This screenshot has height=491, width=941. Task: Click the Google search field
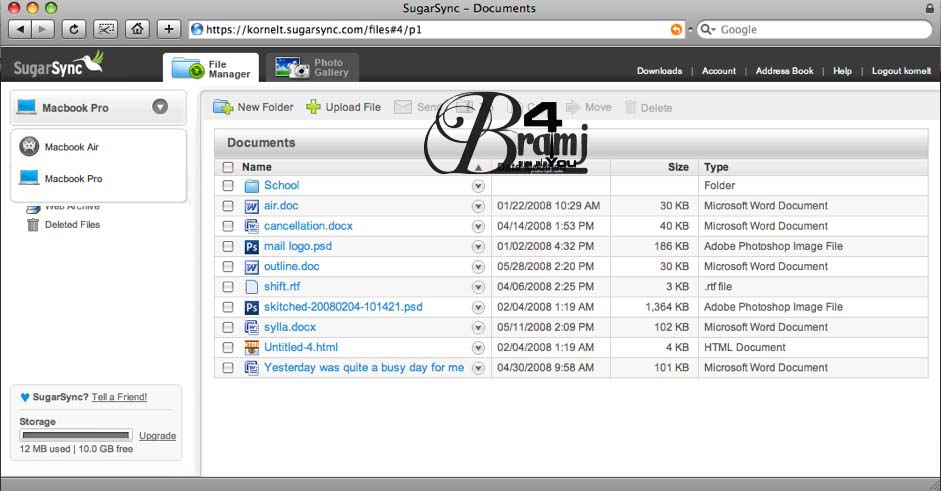(x=814, y=29)
